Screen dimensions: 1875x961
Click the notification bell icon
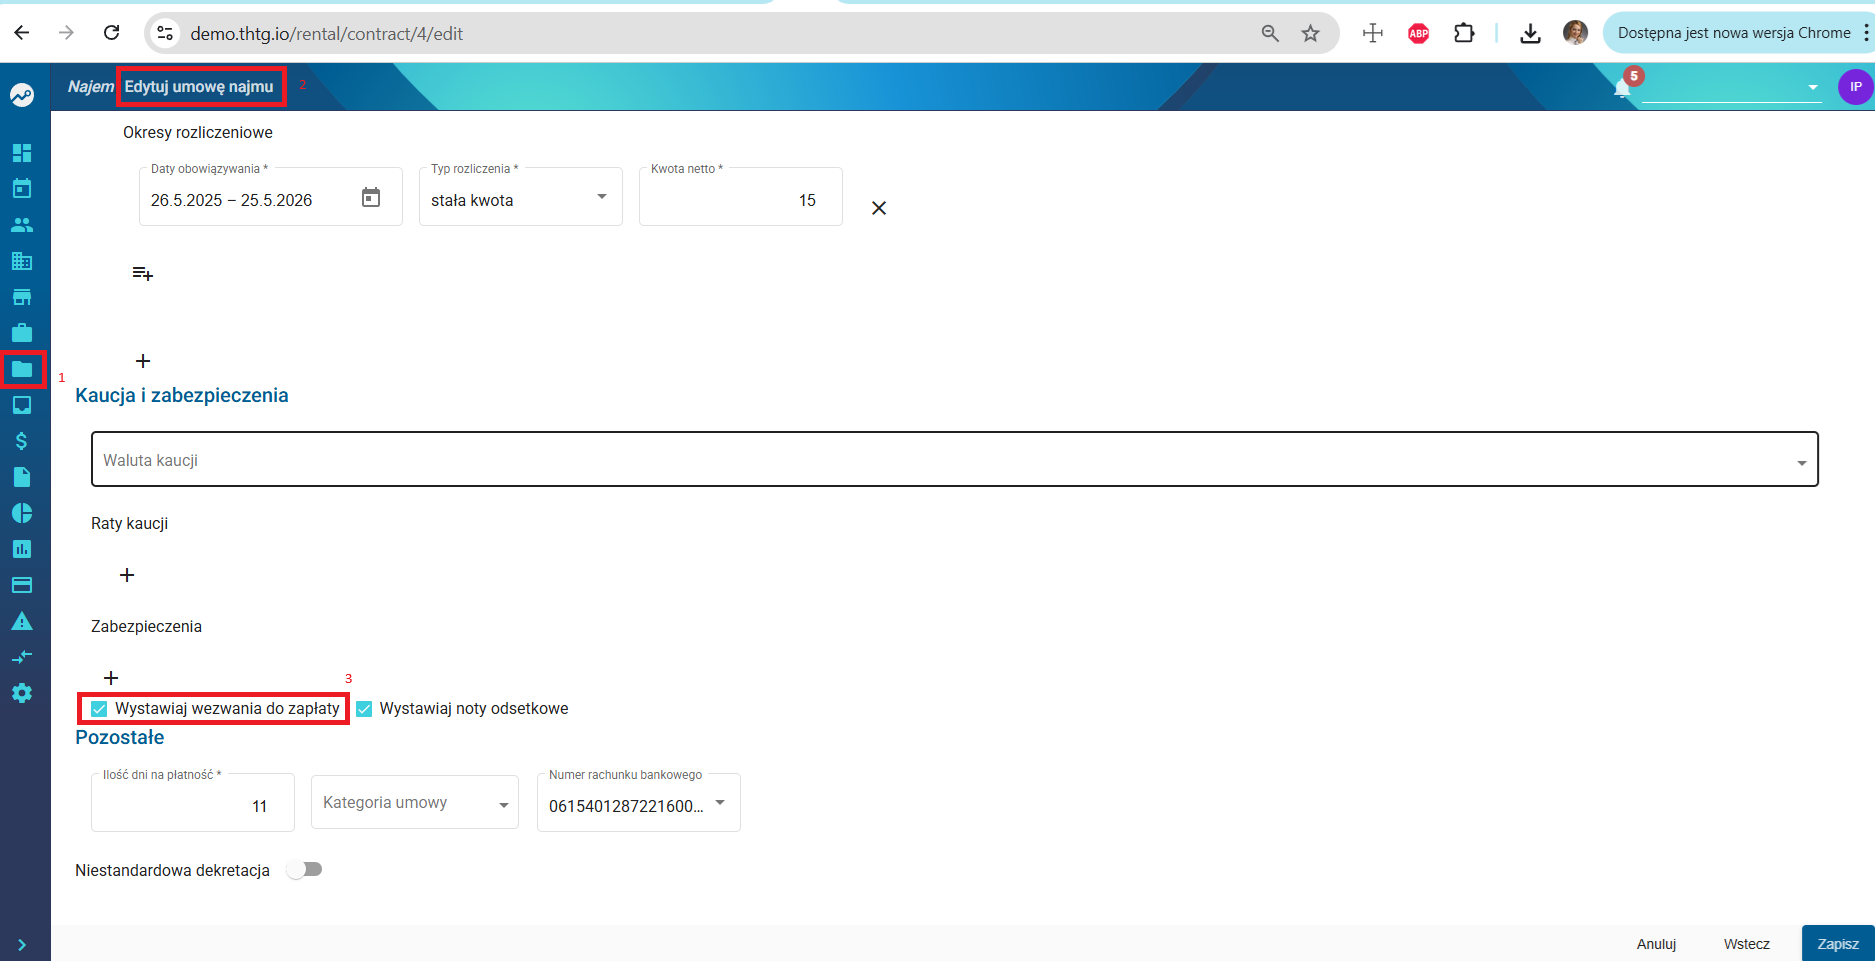coord(1622,88)
